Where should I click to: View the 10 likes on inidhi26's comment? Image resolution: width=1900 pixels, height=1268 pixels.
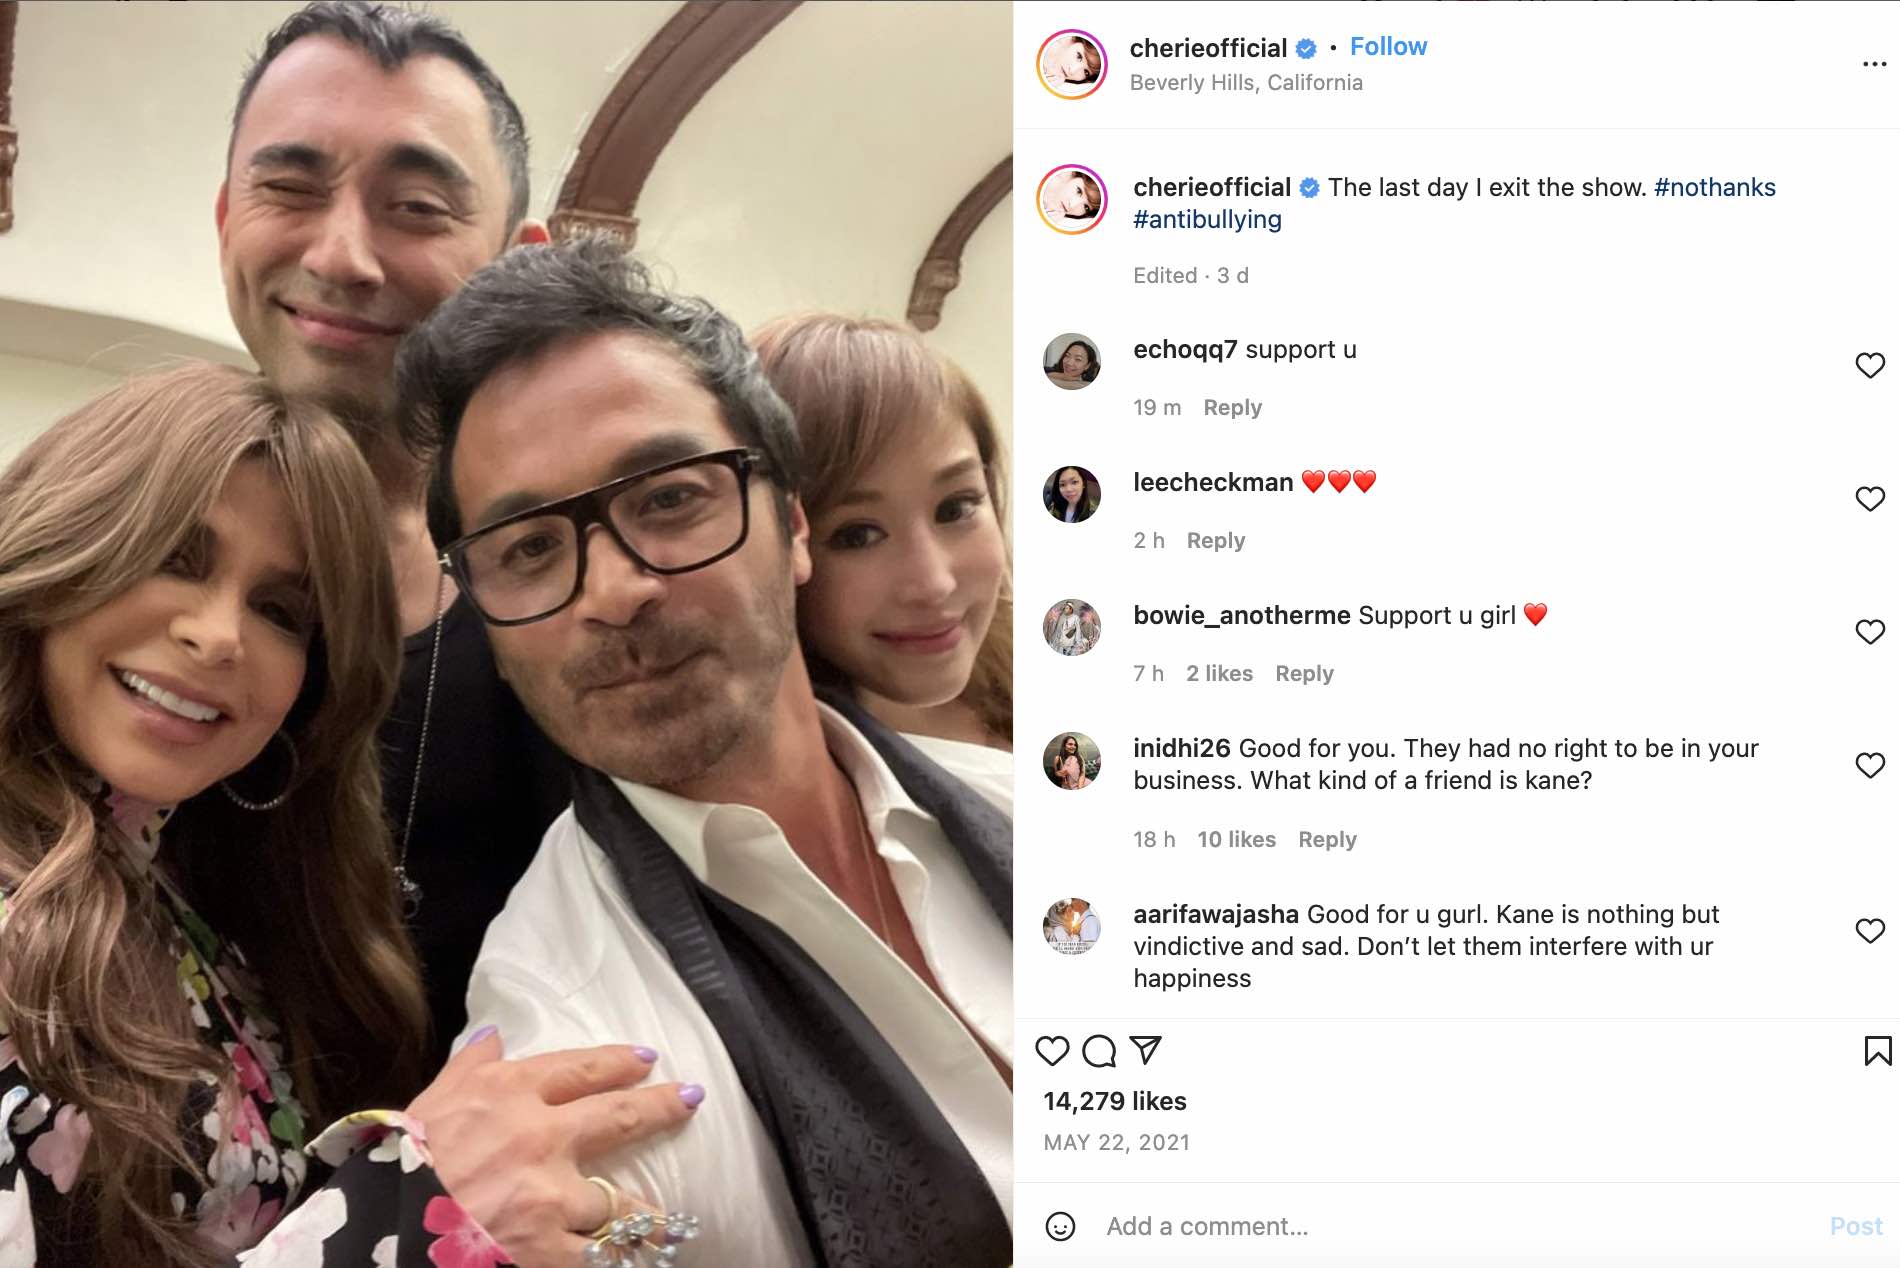pyautogui.click(x=1236, y=839)
